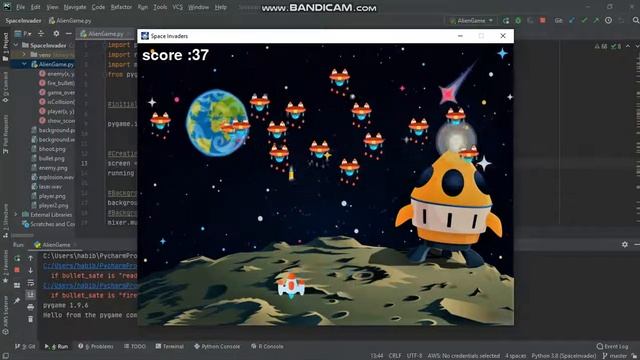Click the collapse all icon in Project panel
This screenshot has height=360, width=640.
point(41,33)
